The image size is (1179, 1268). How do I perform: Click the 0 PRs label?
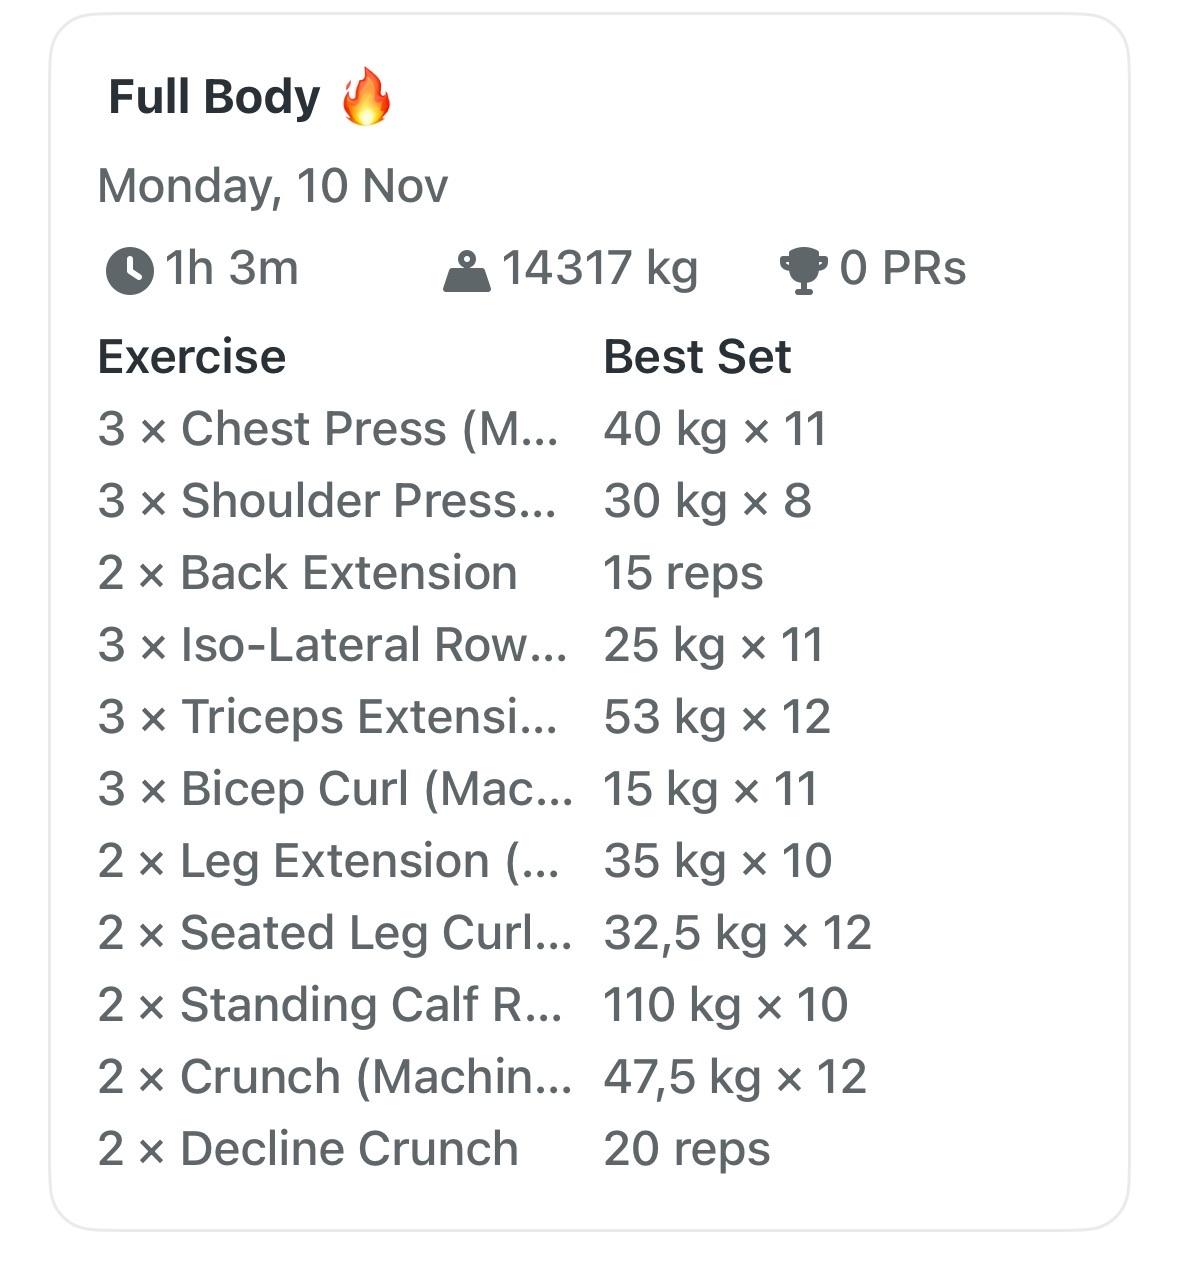tap(902, 269)
